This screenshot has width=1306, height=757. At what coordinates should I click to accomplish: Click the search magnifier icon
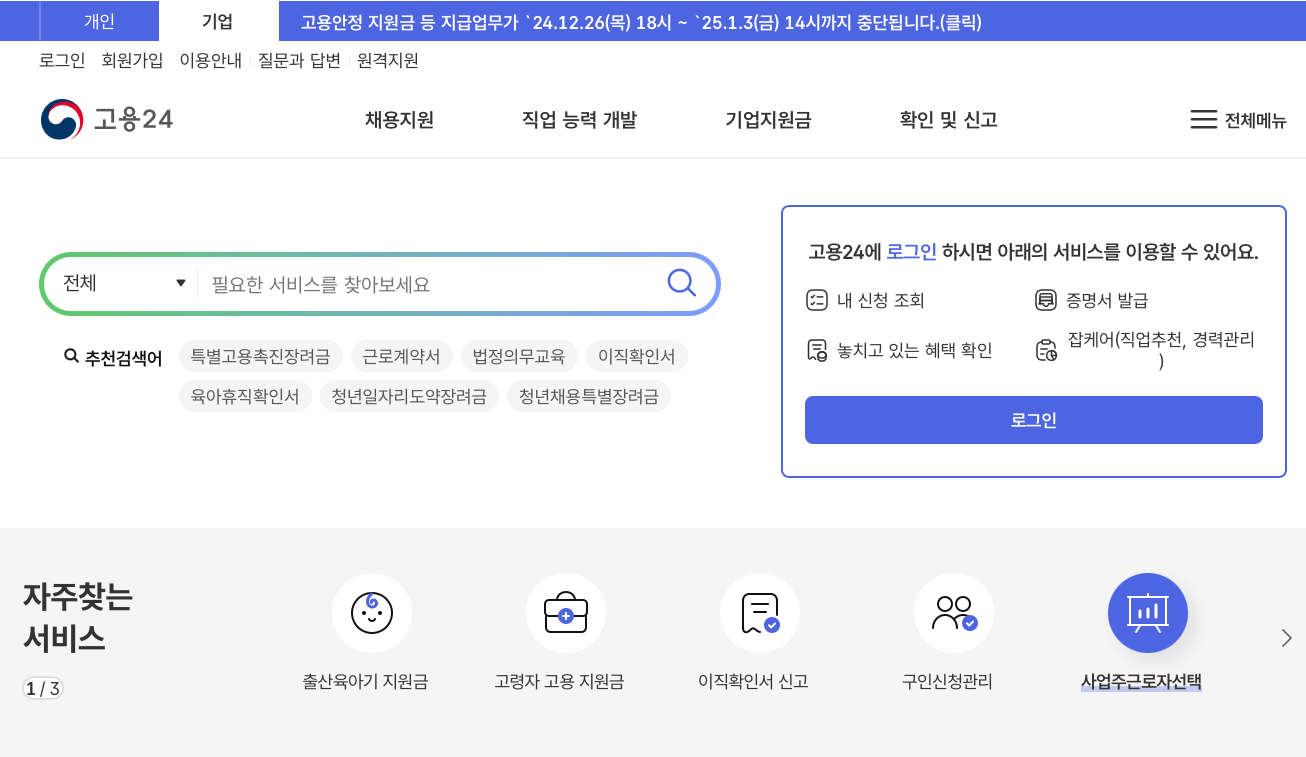coord(682,283)
